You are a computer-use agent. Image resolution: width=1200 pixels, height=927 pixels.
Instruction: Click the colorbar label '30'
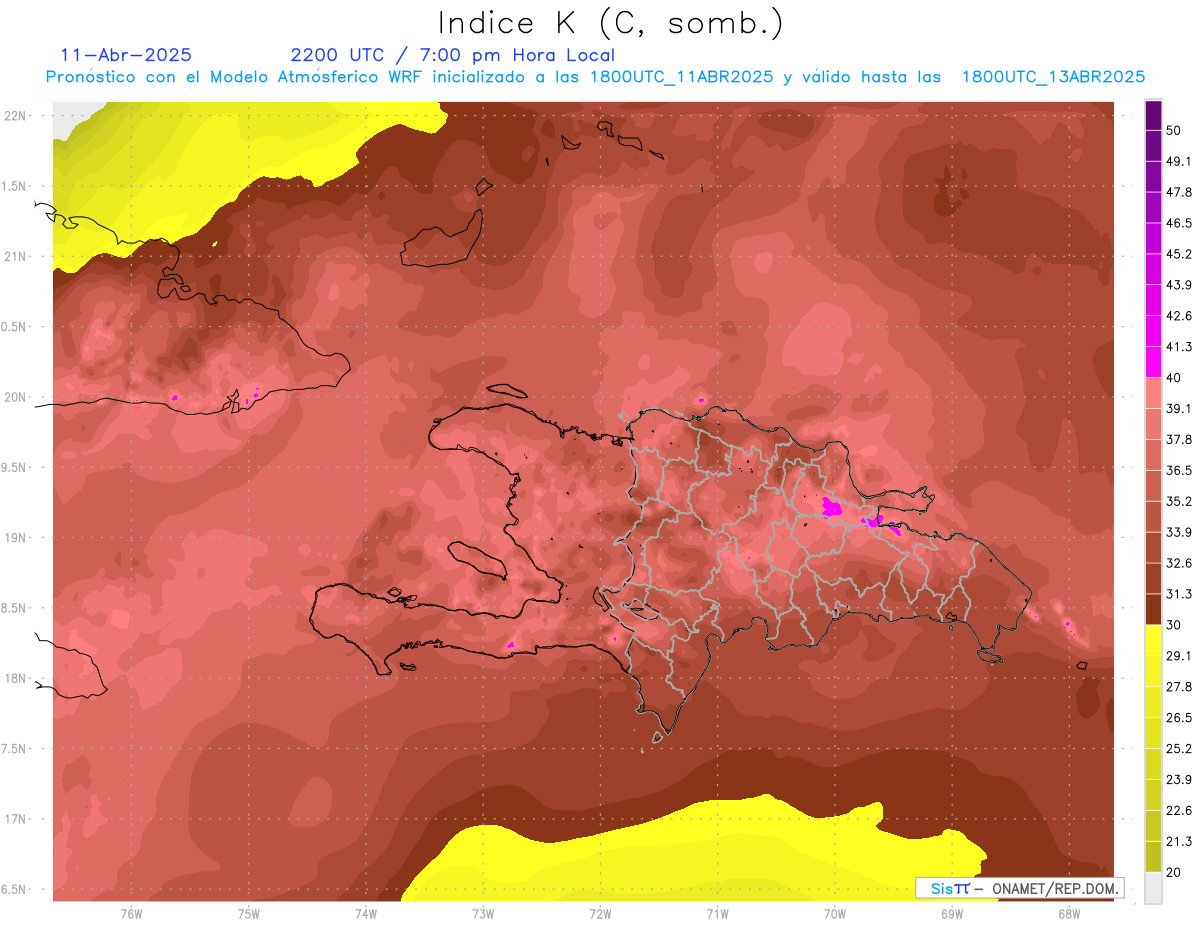[x=1174, y=625]
